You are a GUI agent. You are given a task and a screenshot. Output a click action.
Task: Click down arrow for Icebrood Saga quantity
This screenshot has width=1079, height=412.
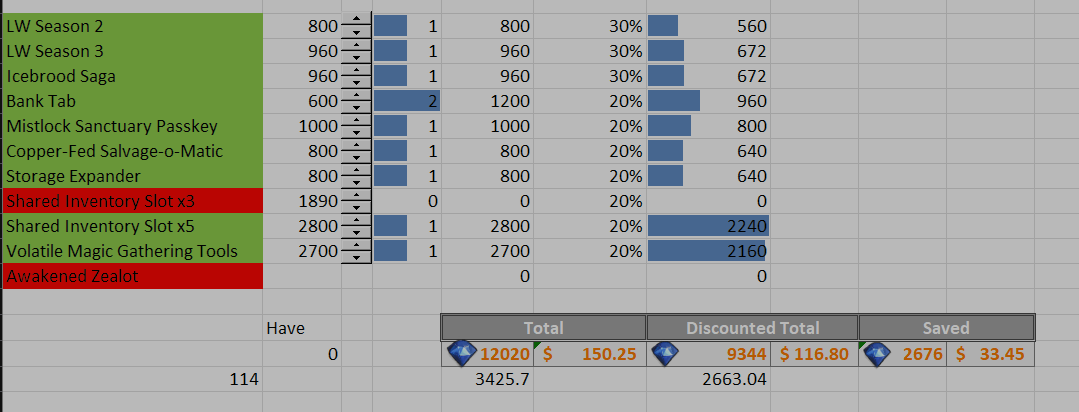click(x=356, y=82)
